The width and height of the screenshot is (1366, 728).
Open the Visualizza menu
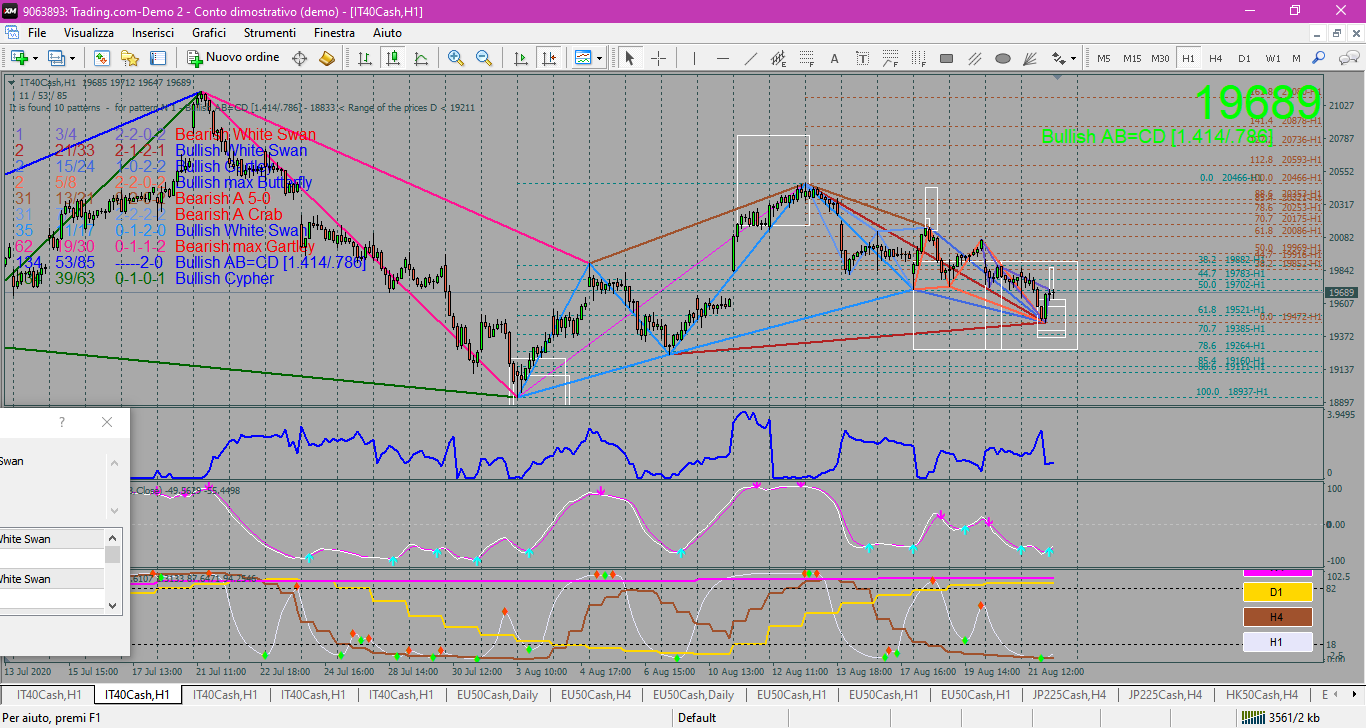89,33
